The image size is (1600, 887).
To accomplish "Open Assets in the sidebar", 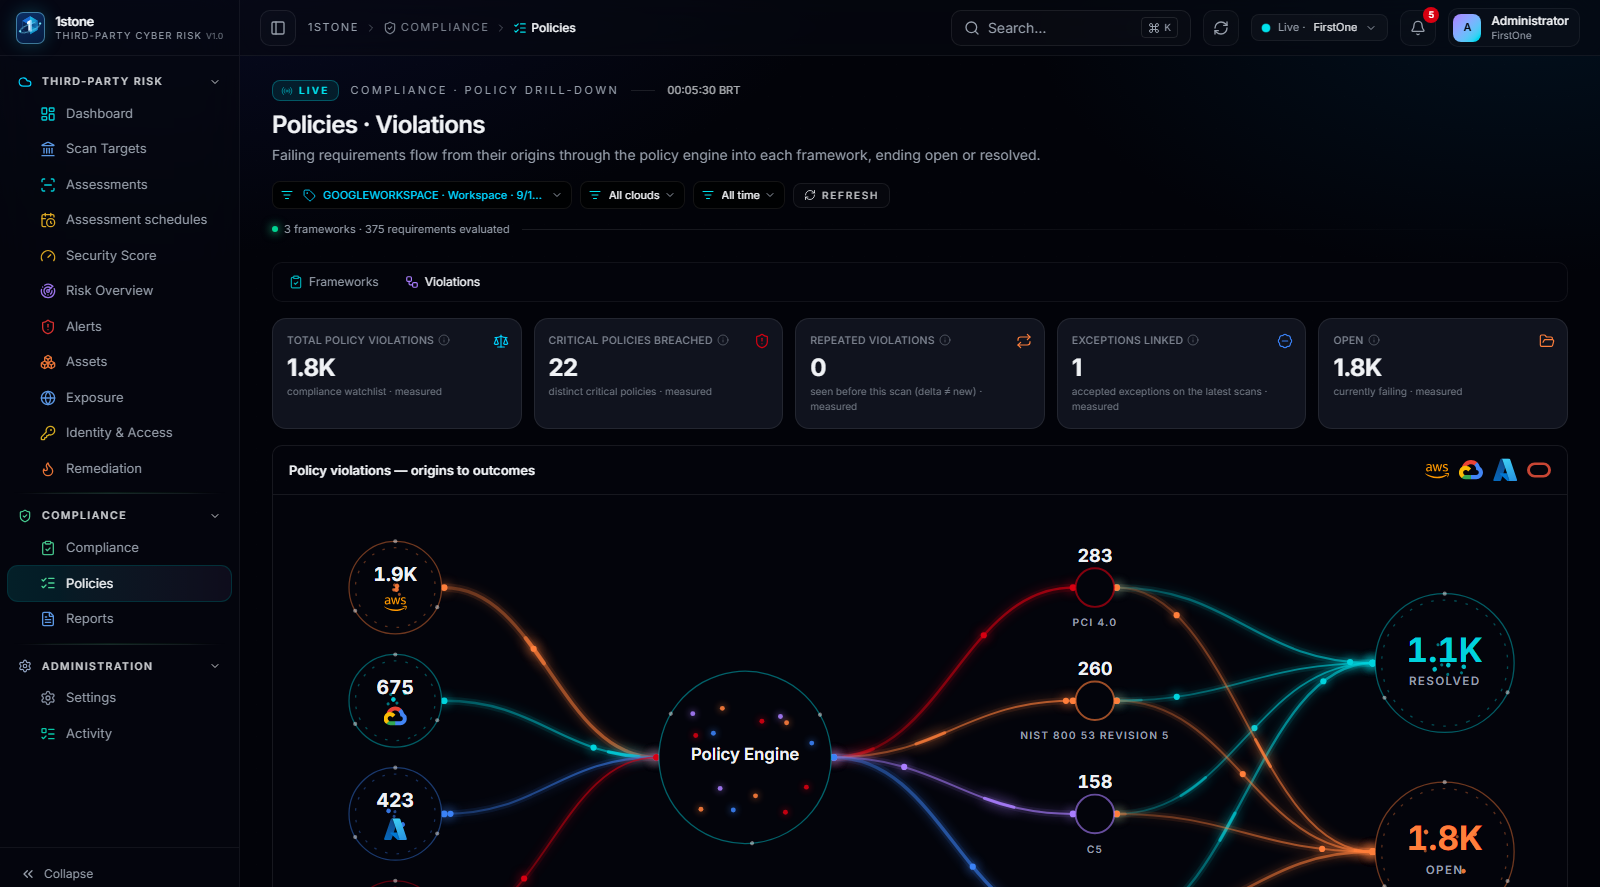I will coord(120,362).
